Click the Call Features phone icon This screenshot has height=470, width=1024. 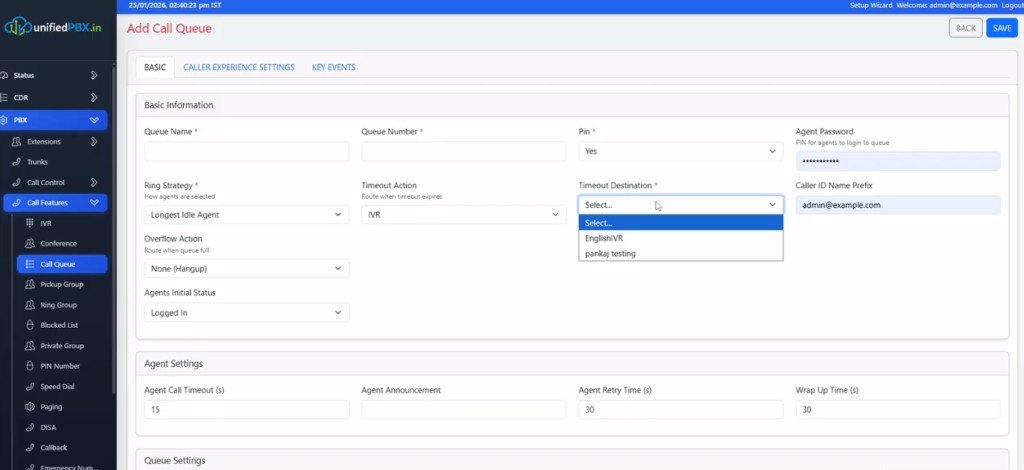pos(16,203)
